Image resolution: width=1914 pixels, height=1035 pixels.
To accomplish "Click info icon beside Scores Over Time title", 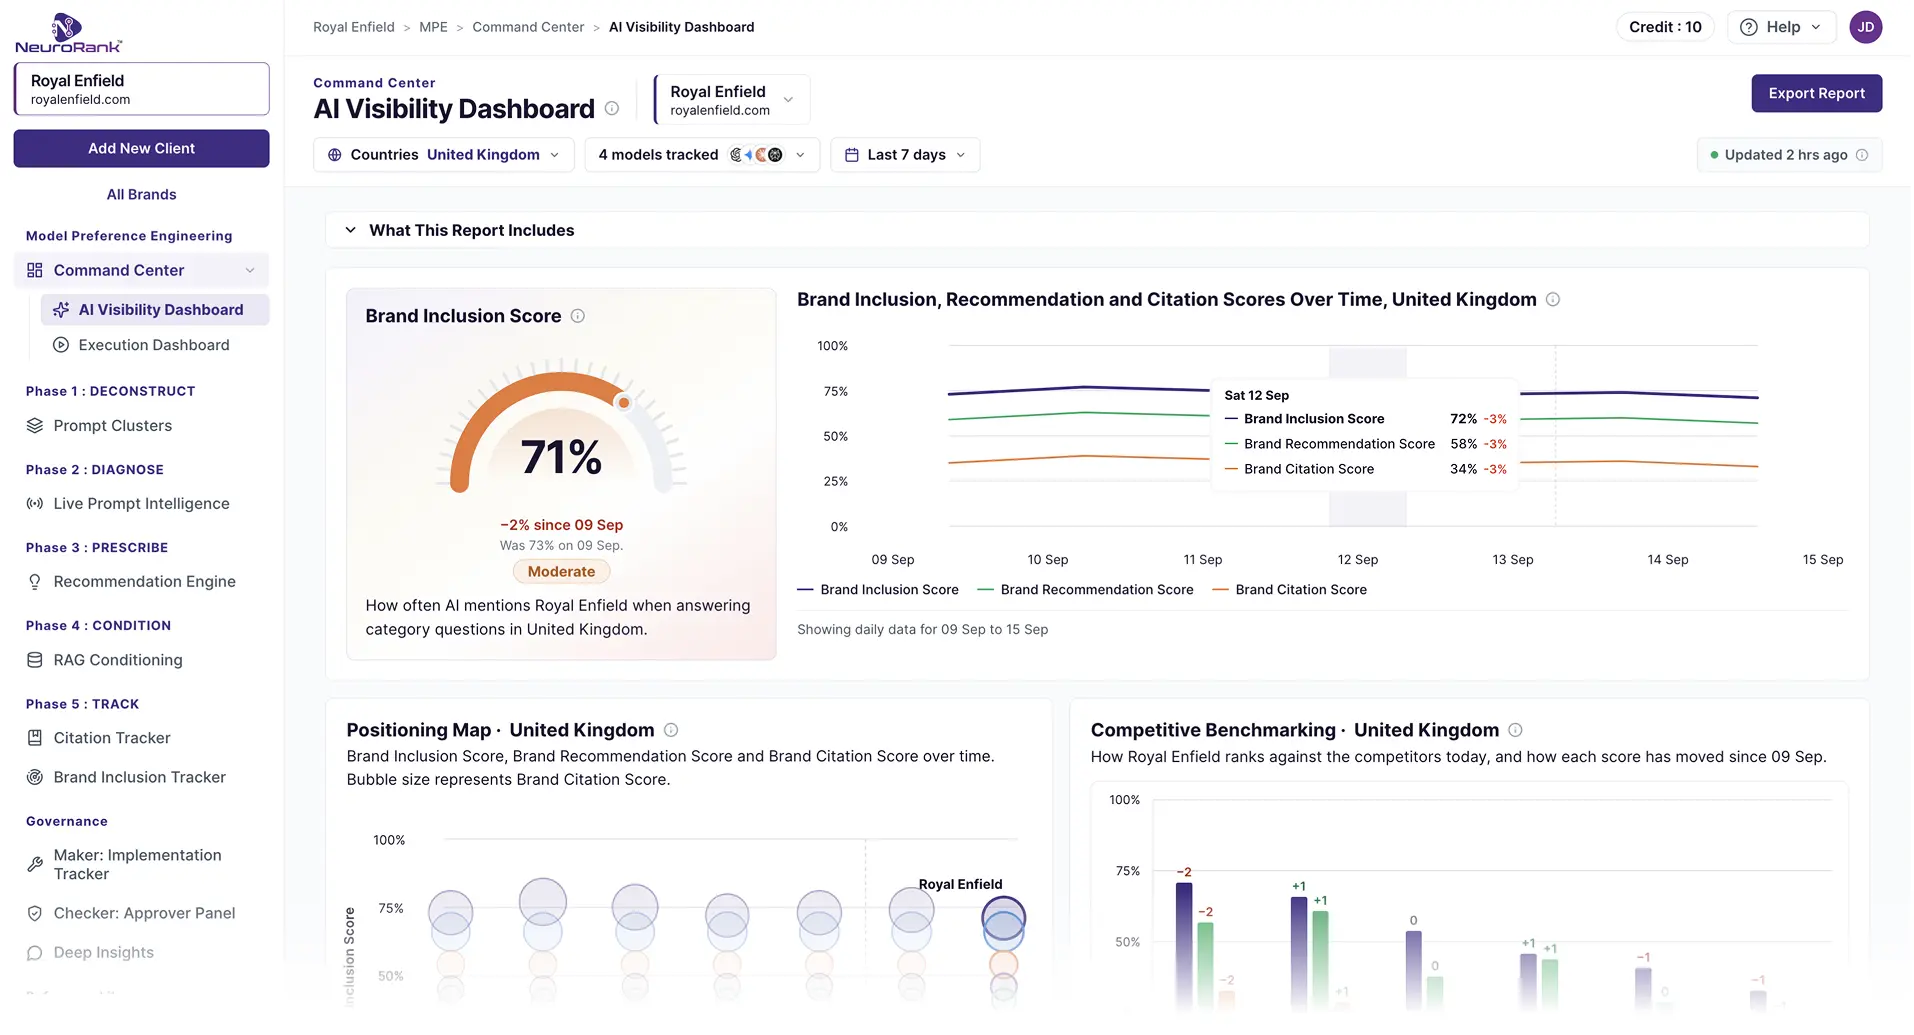I will point(1553,299).
